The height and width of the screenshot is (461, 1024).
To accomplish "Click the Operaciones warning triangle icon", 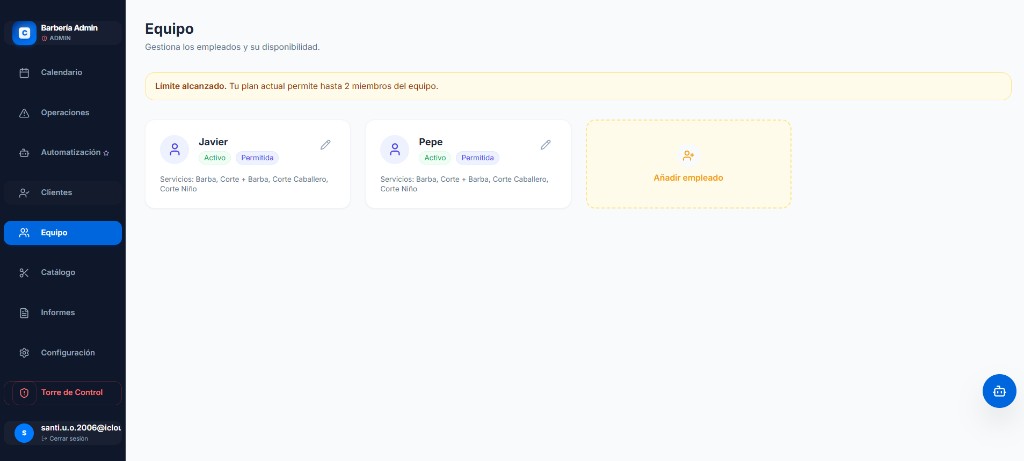I will pyautogui.click(x=24, y=113).
